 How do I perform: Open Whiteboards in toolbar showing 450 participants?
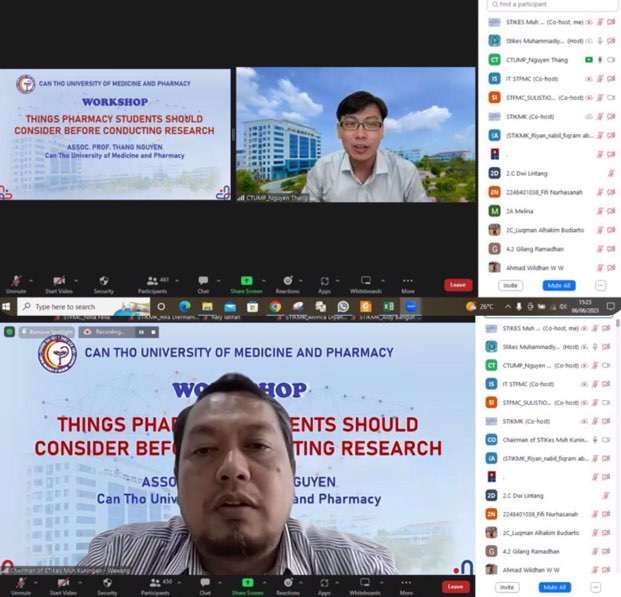coord(365,586)
